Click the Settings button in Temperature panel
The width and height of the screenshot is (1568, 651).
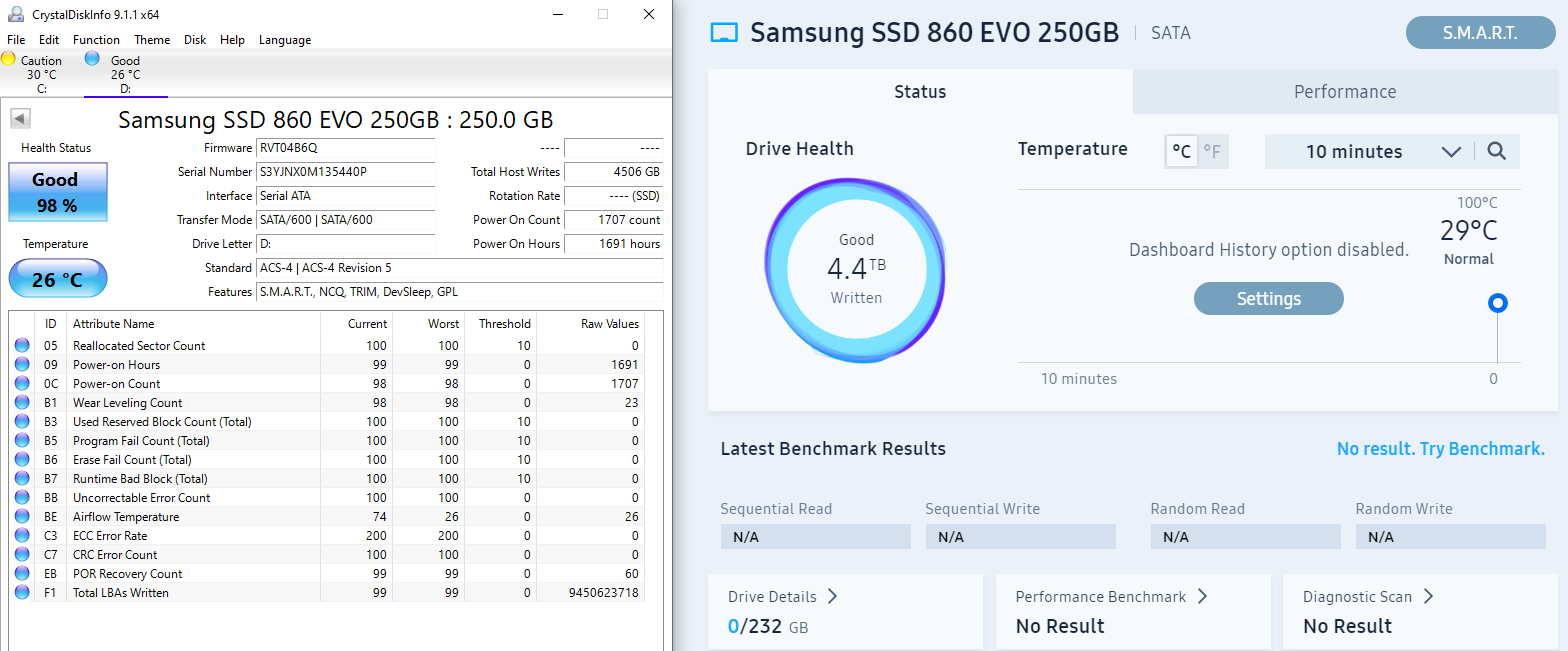1269,299
